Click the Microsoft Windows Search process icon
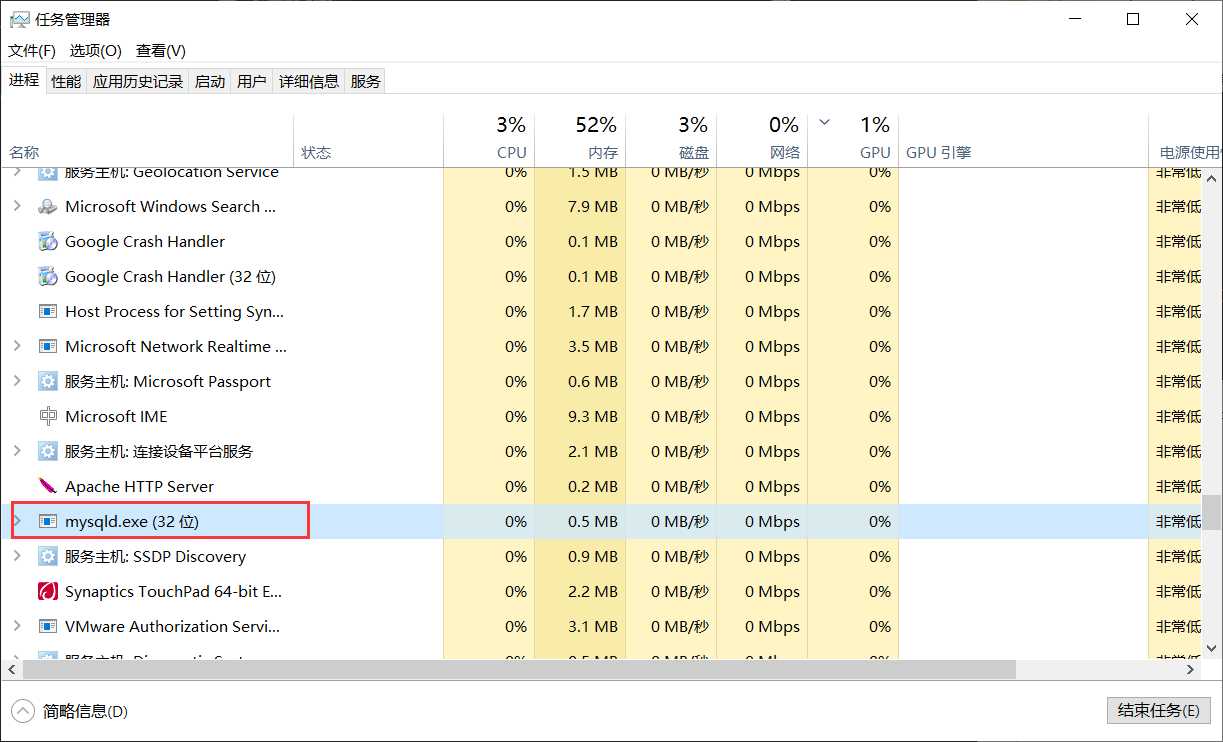Screen dimensions: 1223x742 coord(47,207)
